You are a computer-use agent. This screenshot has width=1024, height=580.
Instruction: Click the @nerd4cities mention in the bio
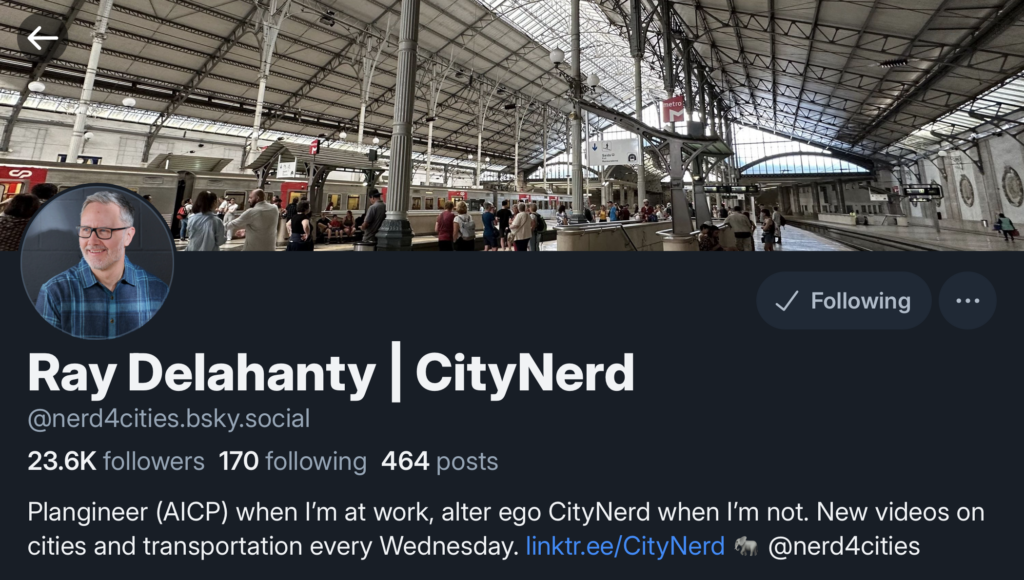pos(844,546)
